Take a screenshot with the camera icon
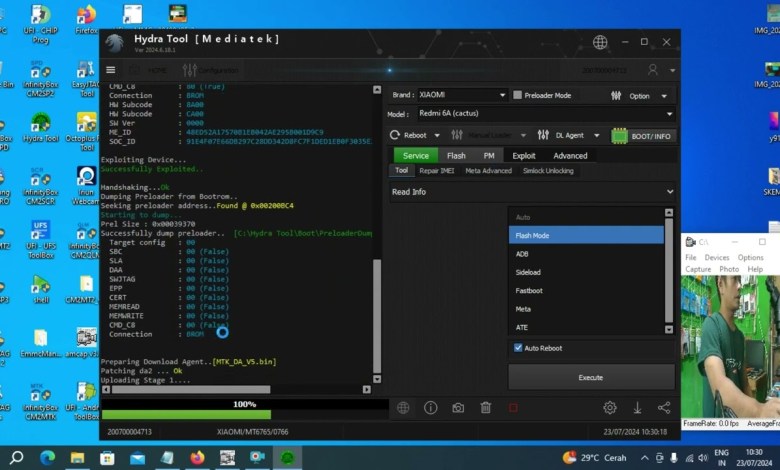The height and width of the screenshot is (470, 780). [x=458, y=407]
